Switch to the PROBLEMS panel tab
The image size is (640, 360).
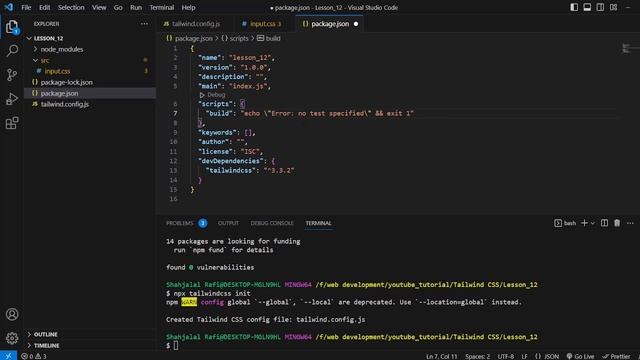[x=180, y=223]
